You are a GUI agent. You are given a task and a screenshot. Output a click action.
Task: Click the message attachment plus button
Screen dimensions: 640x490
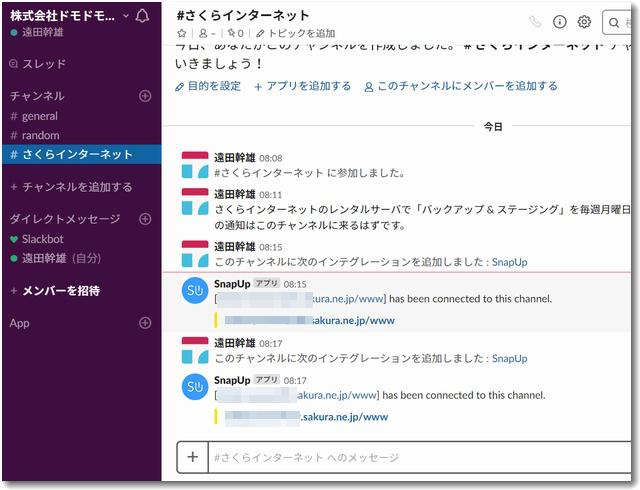pos(192,457)
